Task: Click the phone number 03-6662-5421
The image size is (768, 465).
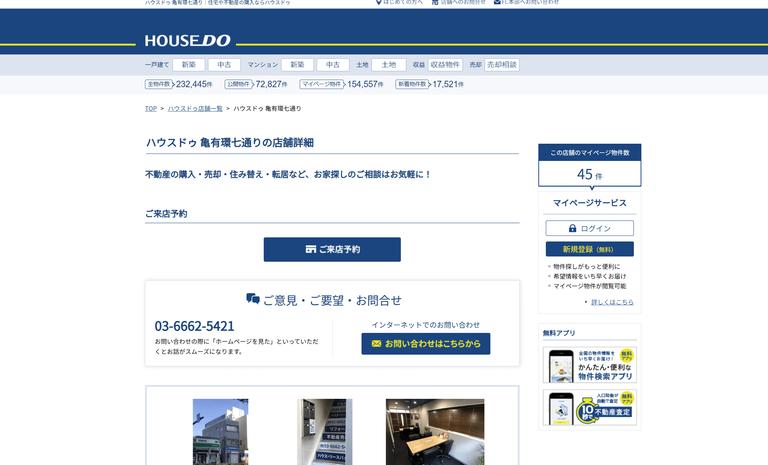Action: point(194,326)
